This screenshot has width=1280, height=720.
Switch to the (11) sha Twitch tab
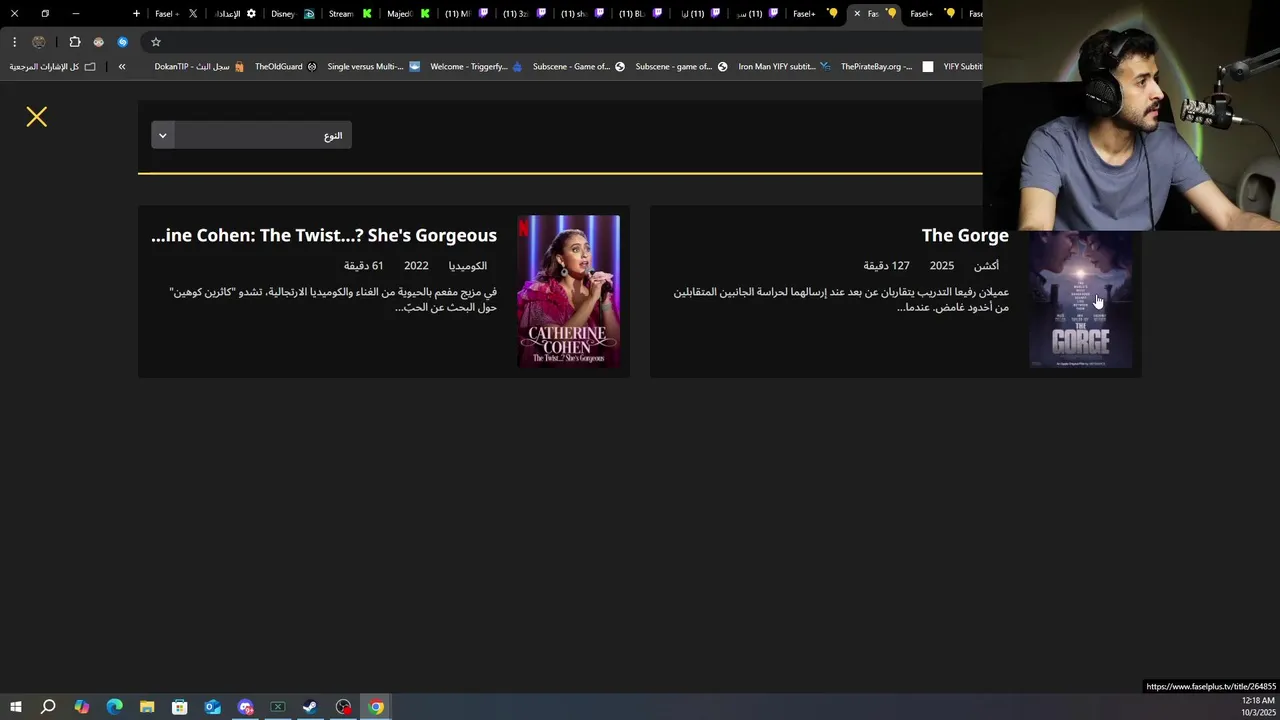582,14
